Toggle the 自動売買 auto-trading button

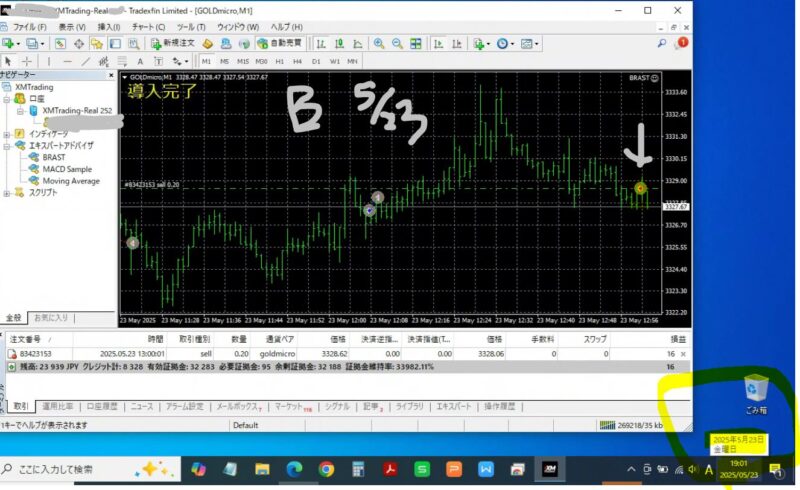pyautogui.click(x=280, y=44)
